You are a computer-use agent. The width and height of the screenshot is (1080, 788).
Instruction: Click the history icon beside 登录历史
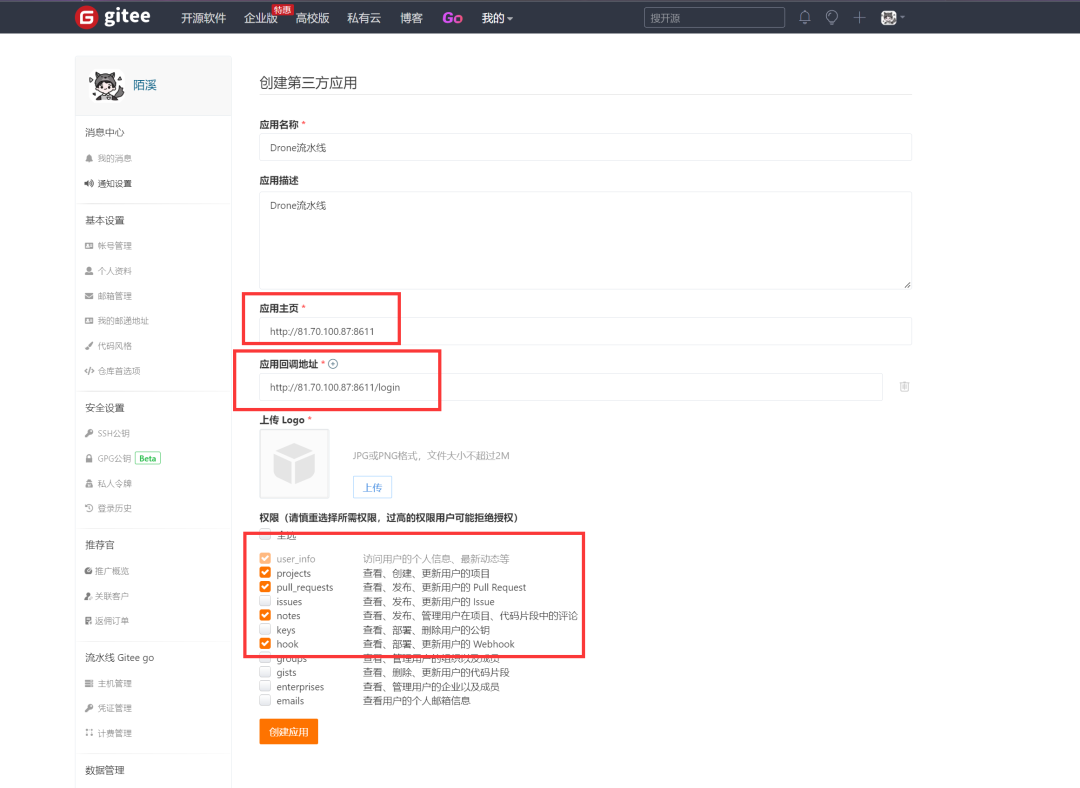click(89, 508)
